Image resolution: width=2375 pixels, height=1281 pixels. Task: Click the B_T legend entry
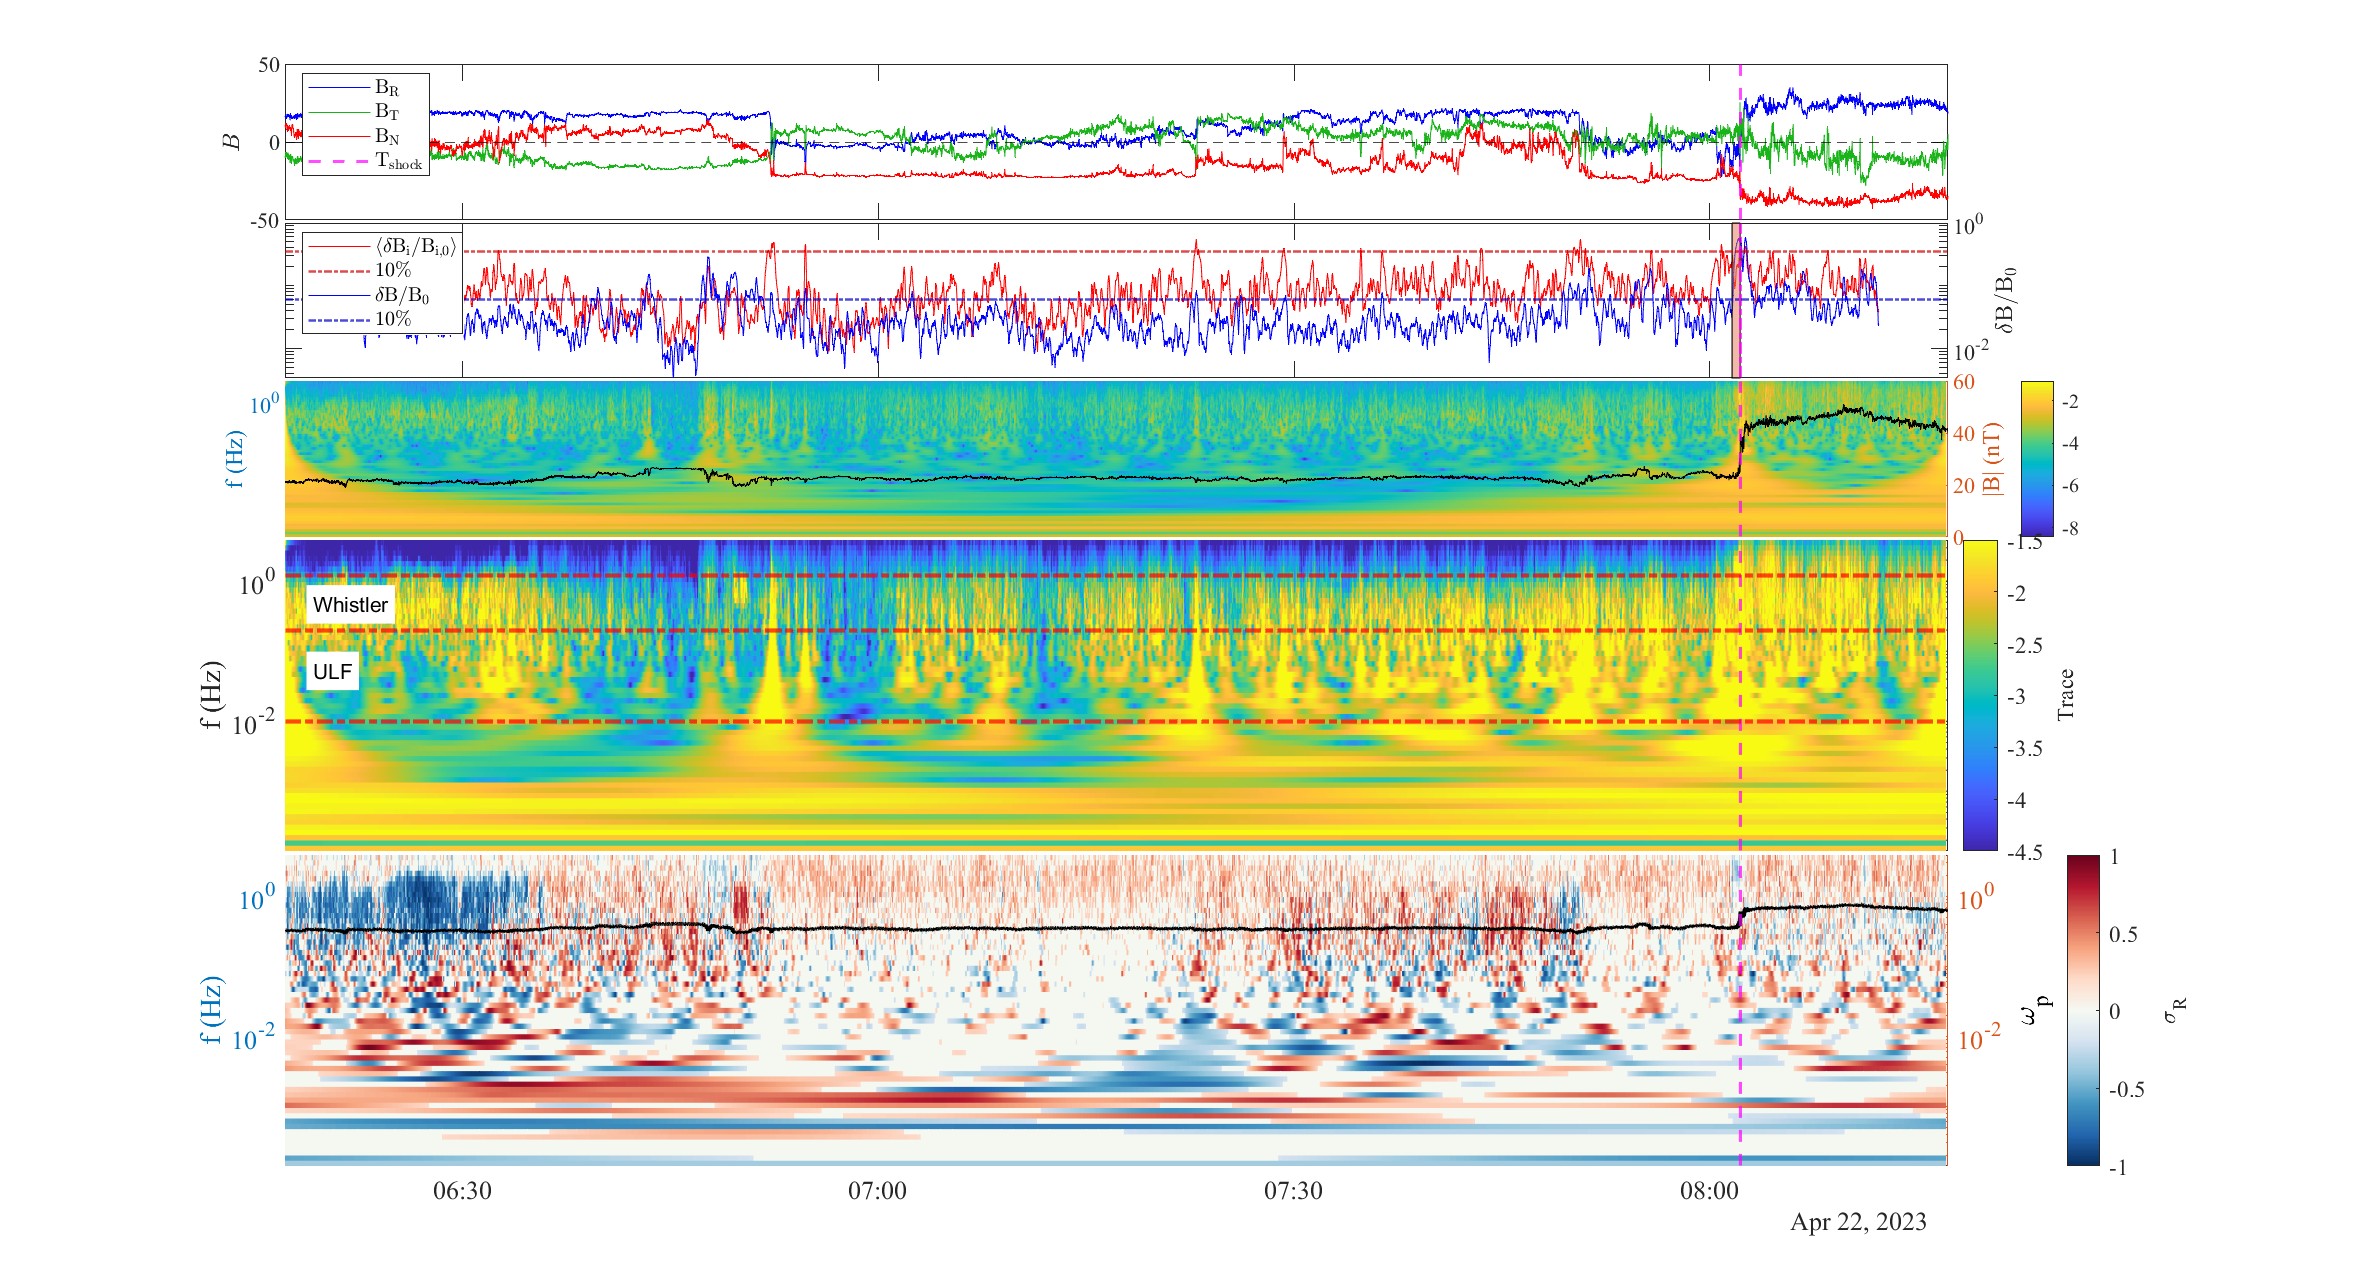point(366,112)
